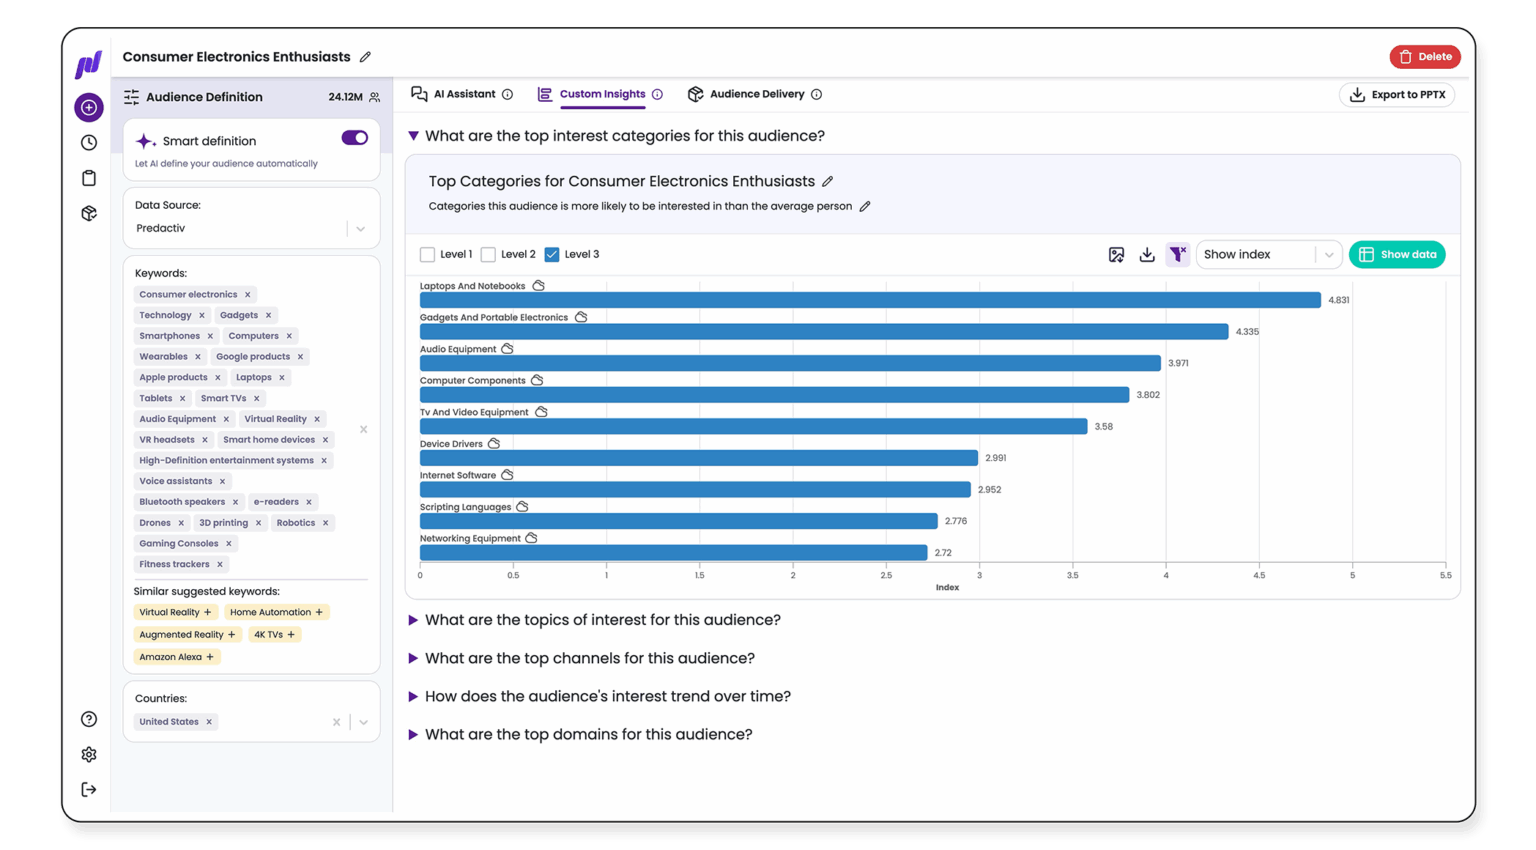The height and width of the screenshot is (850, 1536).
Task: Add the Virtual Reality suggested keyword
Action: click(175, 612)
